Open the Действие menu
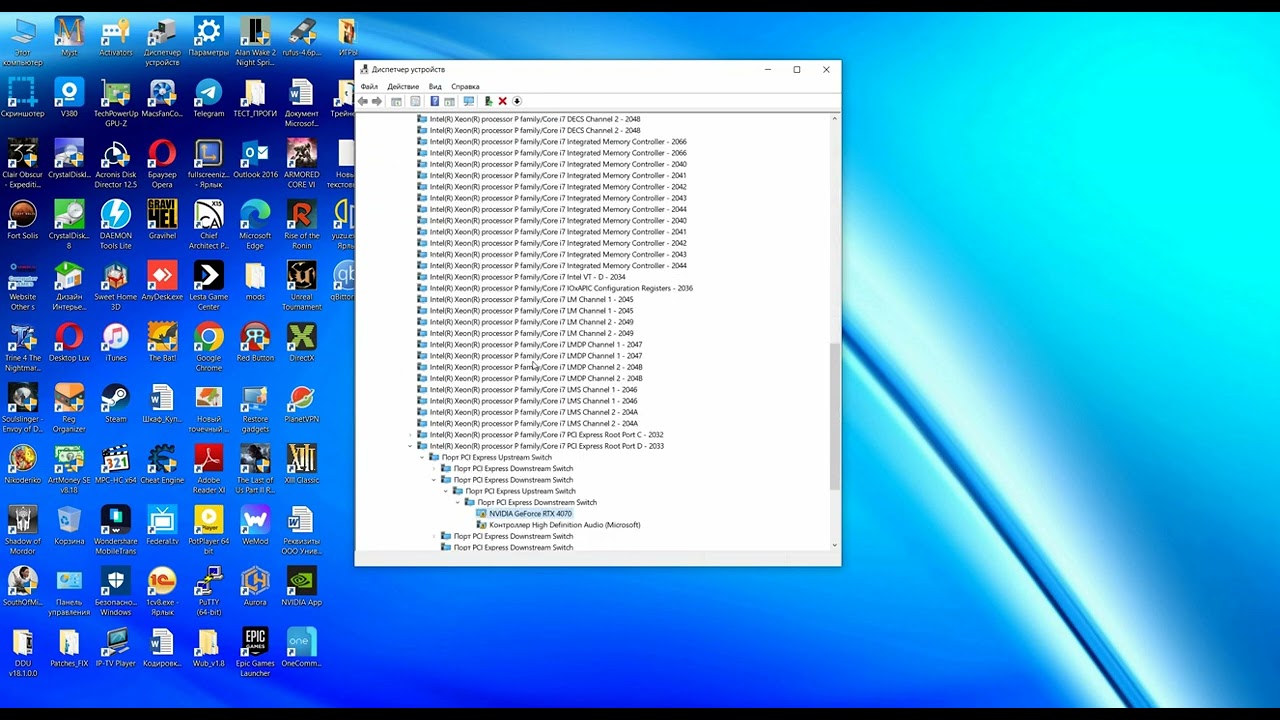Image resolution: width=1280 pixels, height=720 pixels. [403, 87]
